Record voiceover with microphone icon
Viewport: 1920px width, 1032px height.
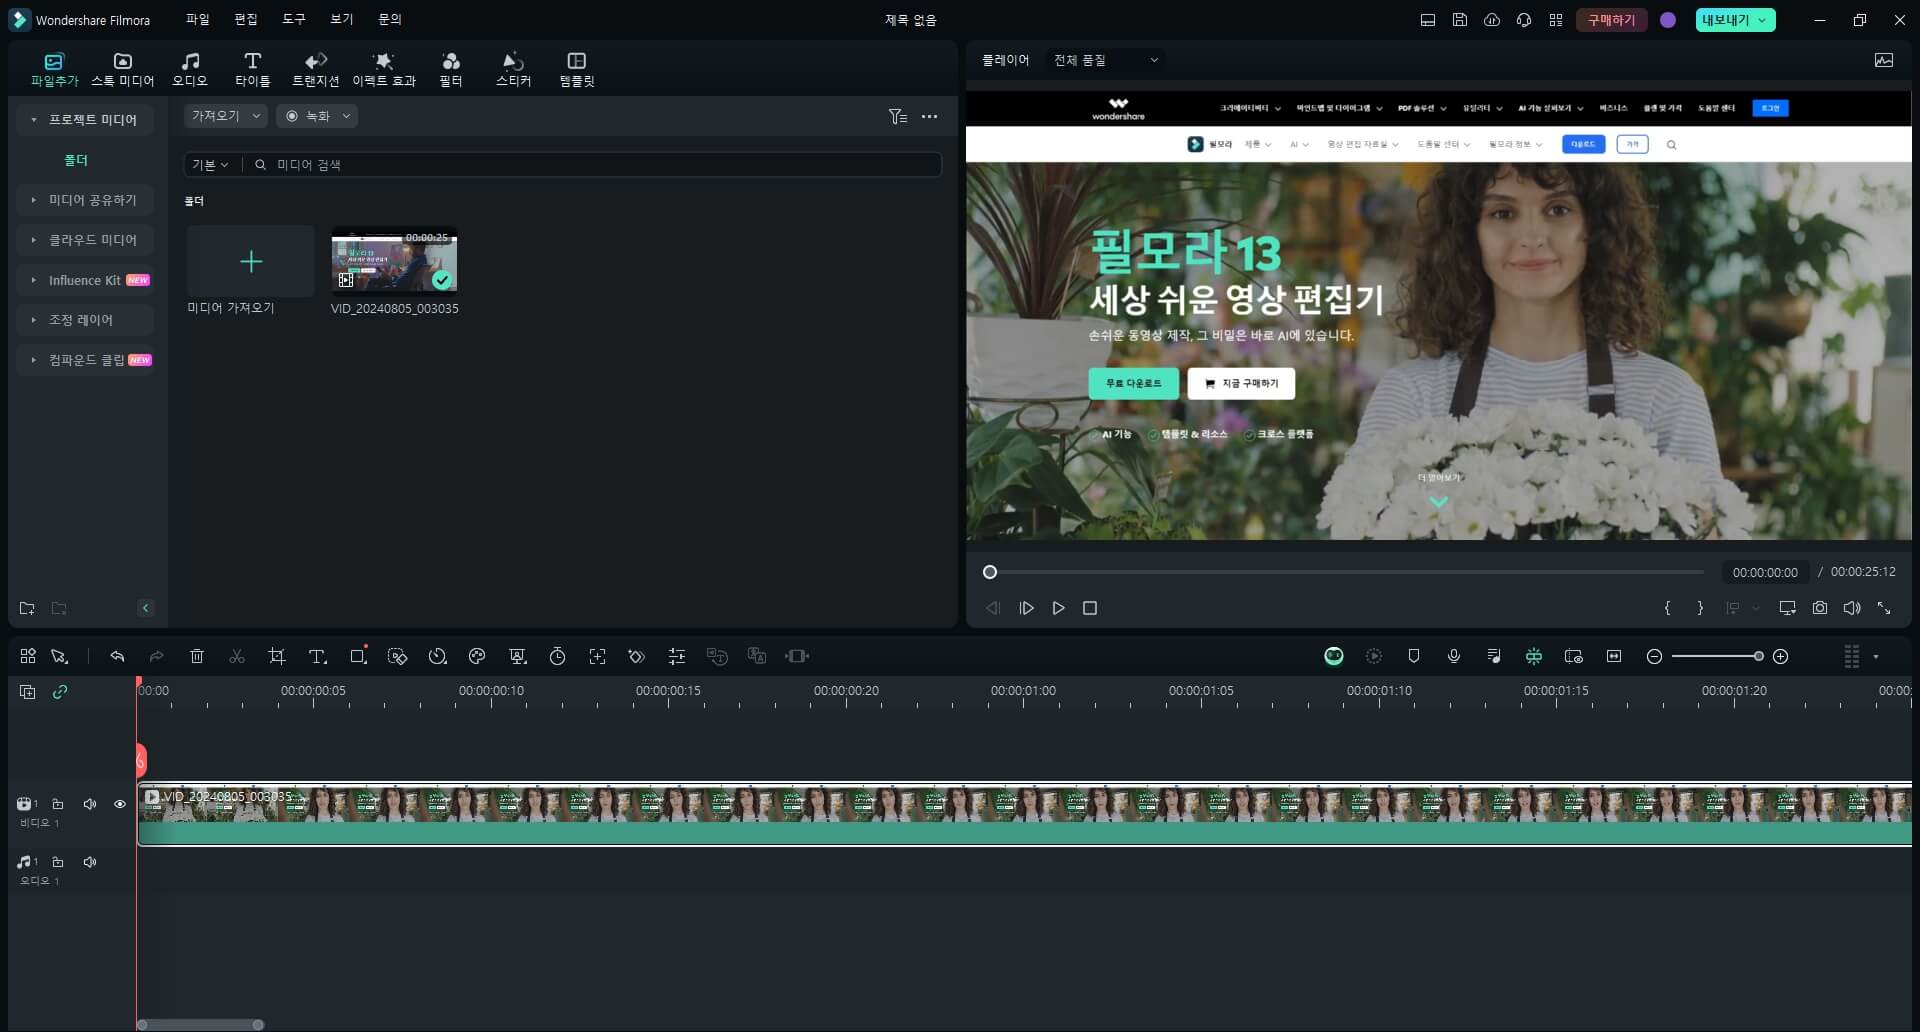point(1454,656)
